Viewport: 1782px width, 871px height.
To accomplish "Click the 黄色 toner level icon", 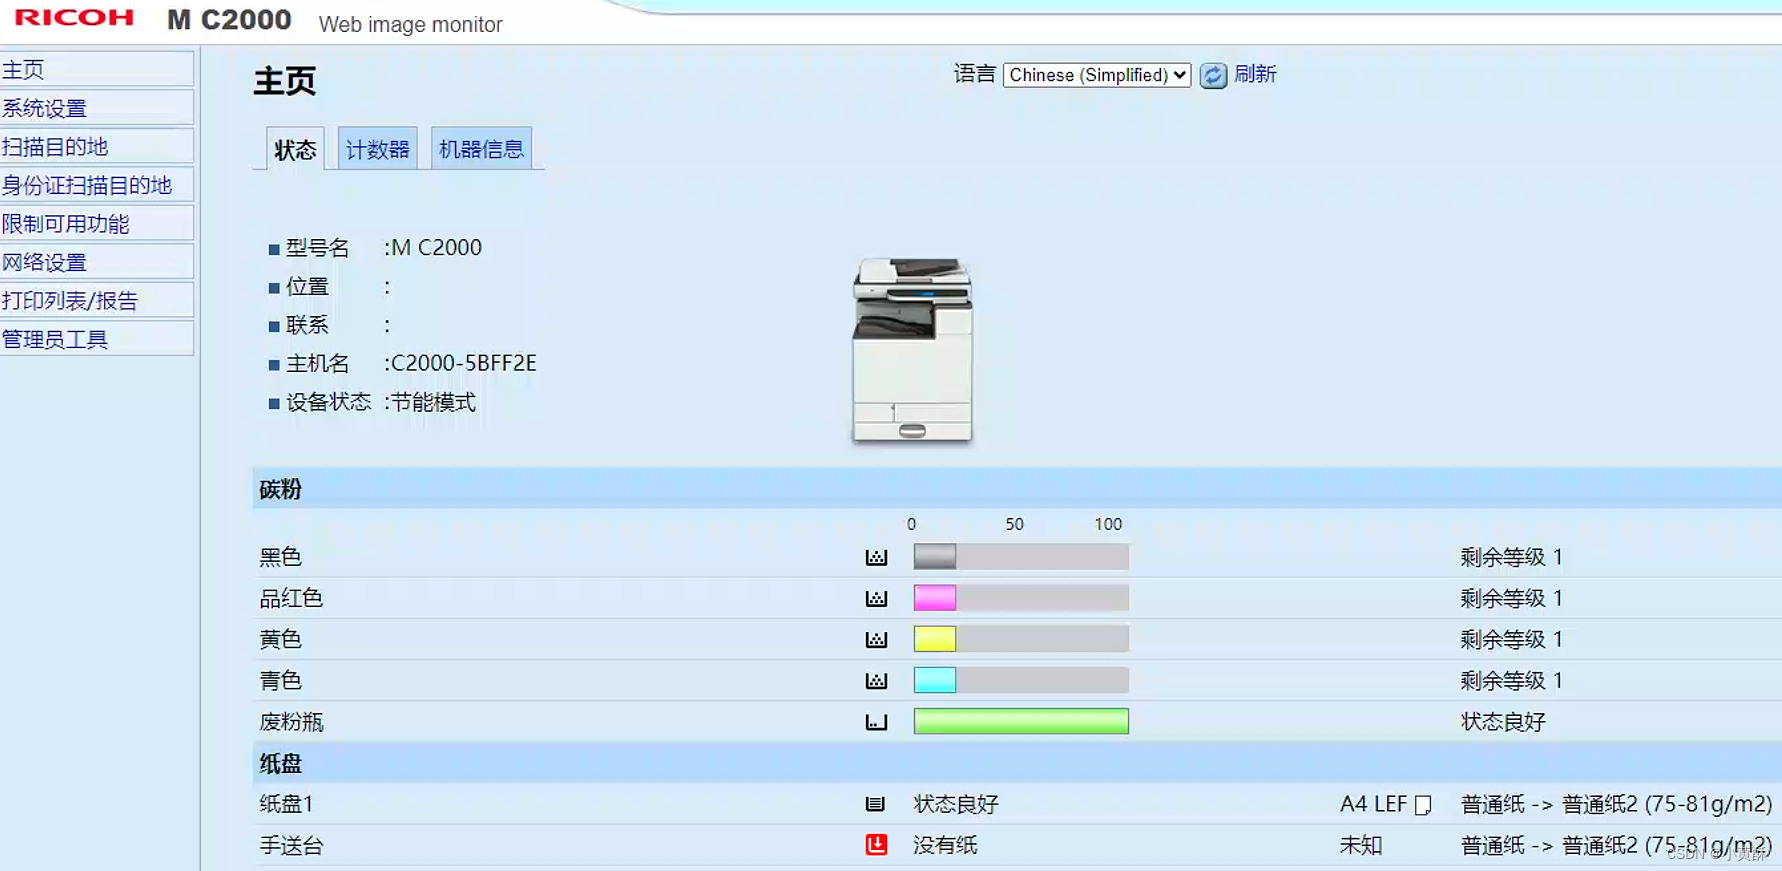I will coord(876,639).
